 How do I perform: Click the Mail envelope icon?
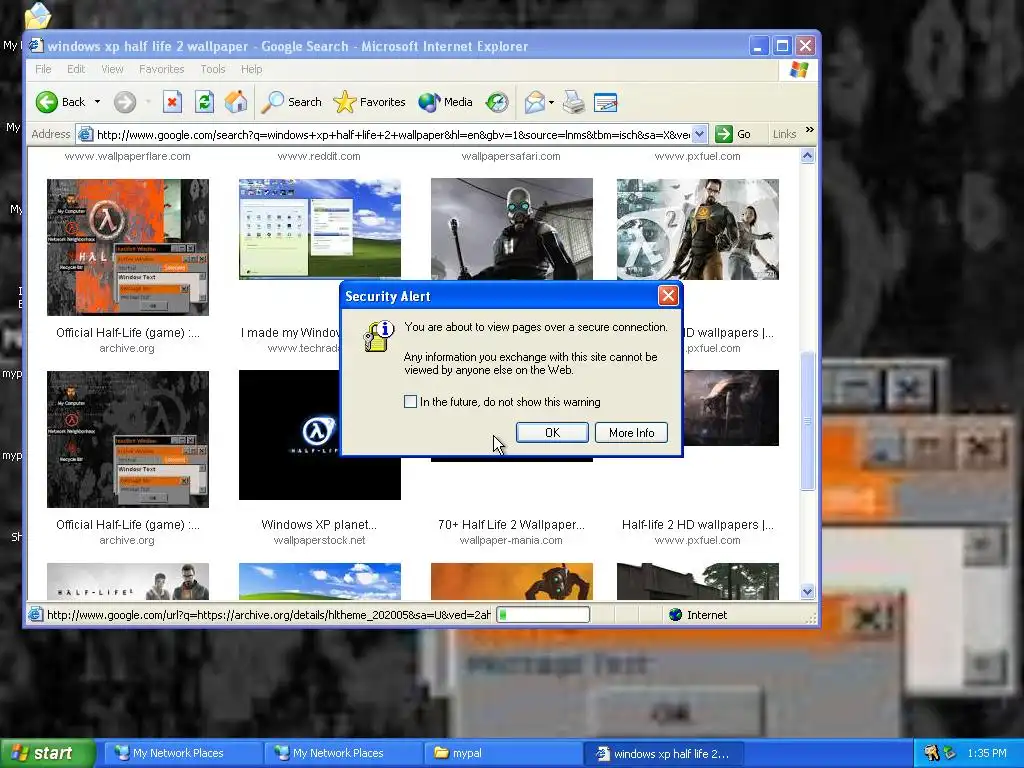click(x=534, y=102)
